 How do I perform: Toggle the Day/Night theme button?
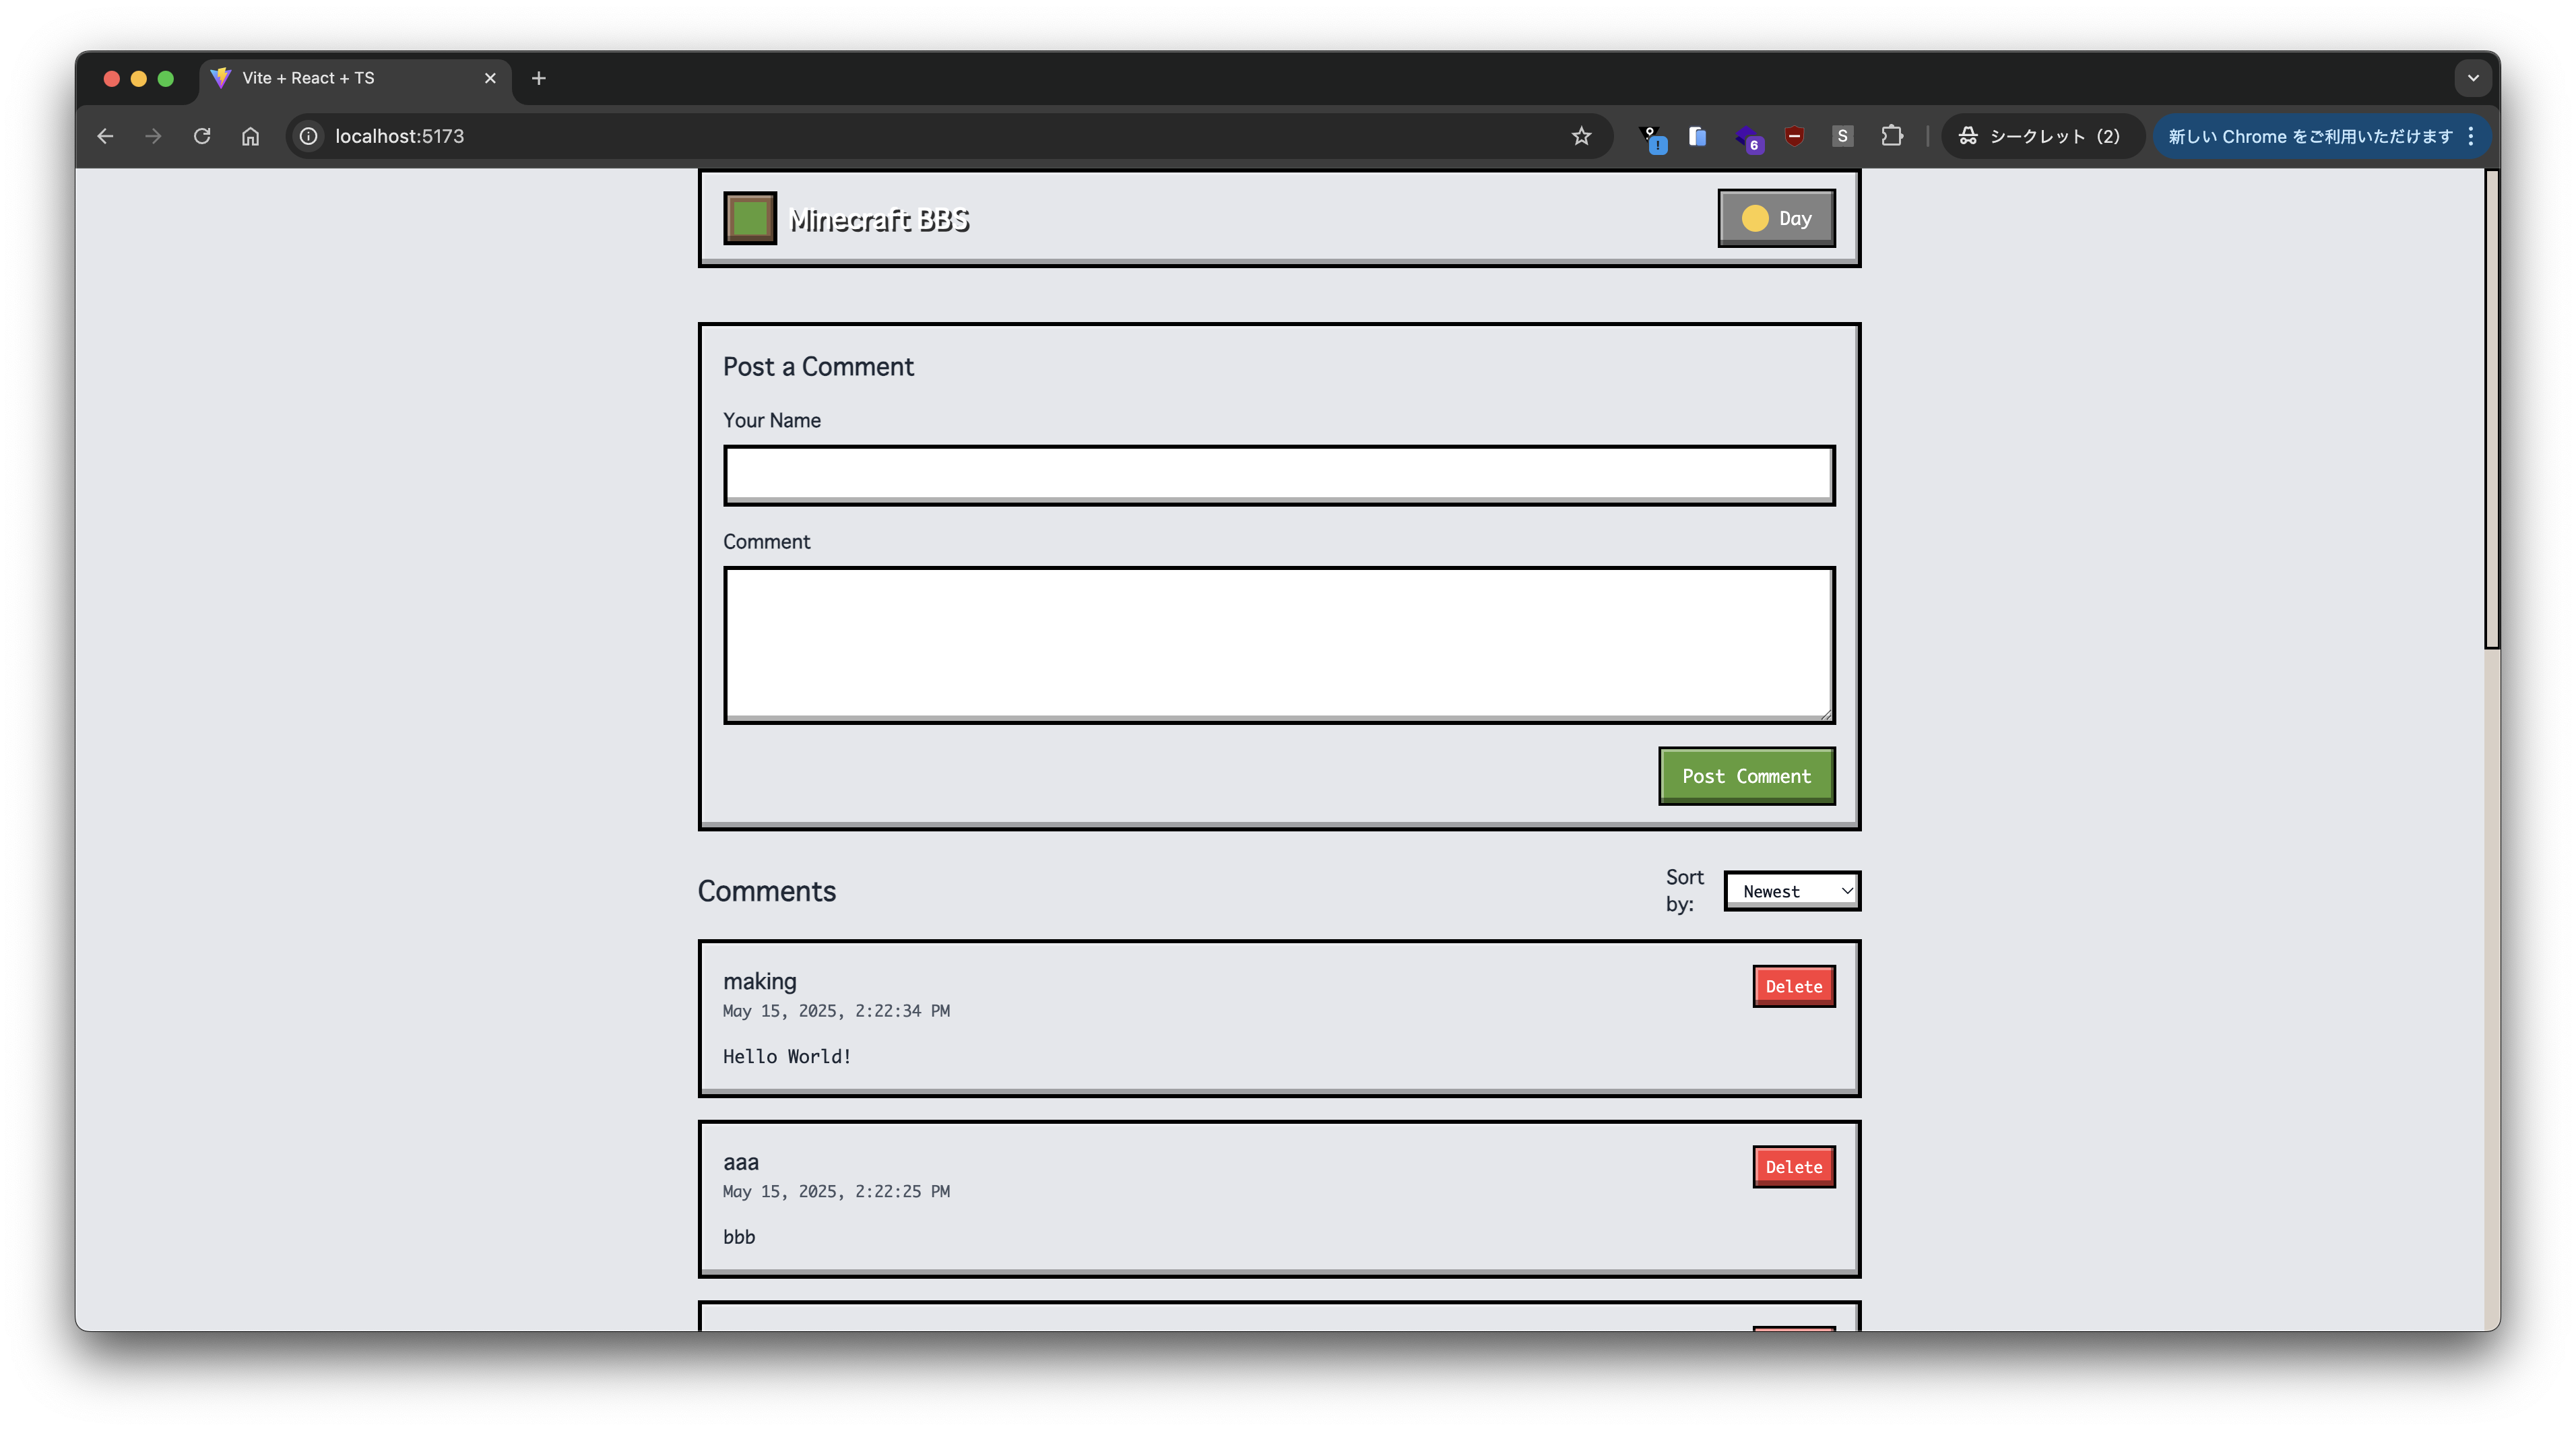[1776, 218]
